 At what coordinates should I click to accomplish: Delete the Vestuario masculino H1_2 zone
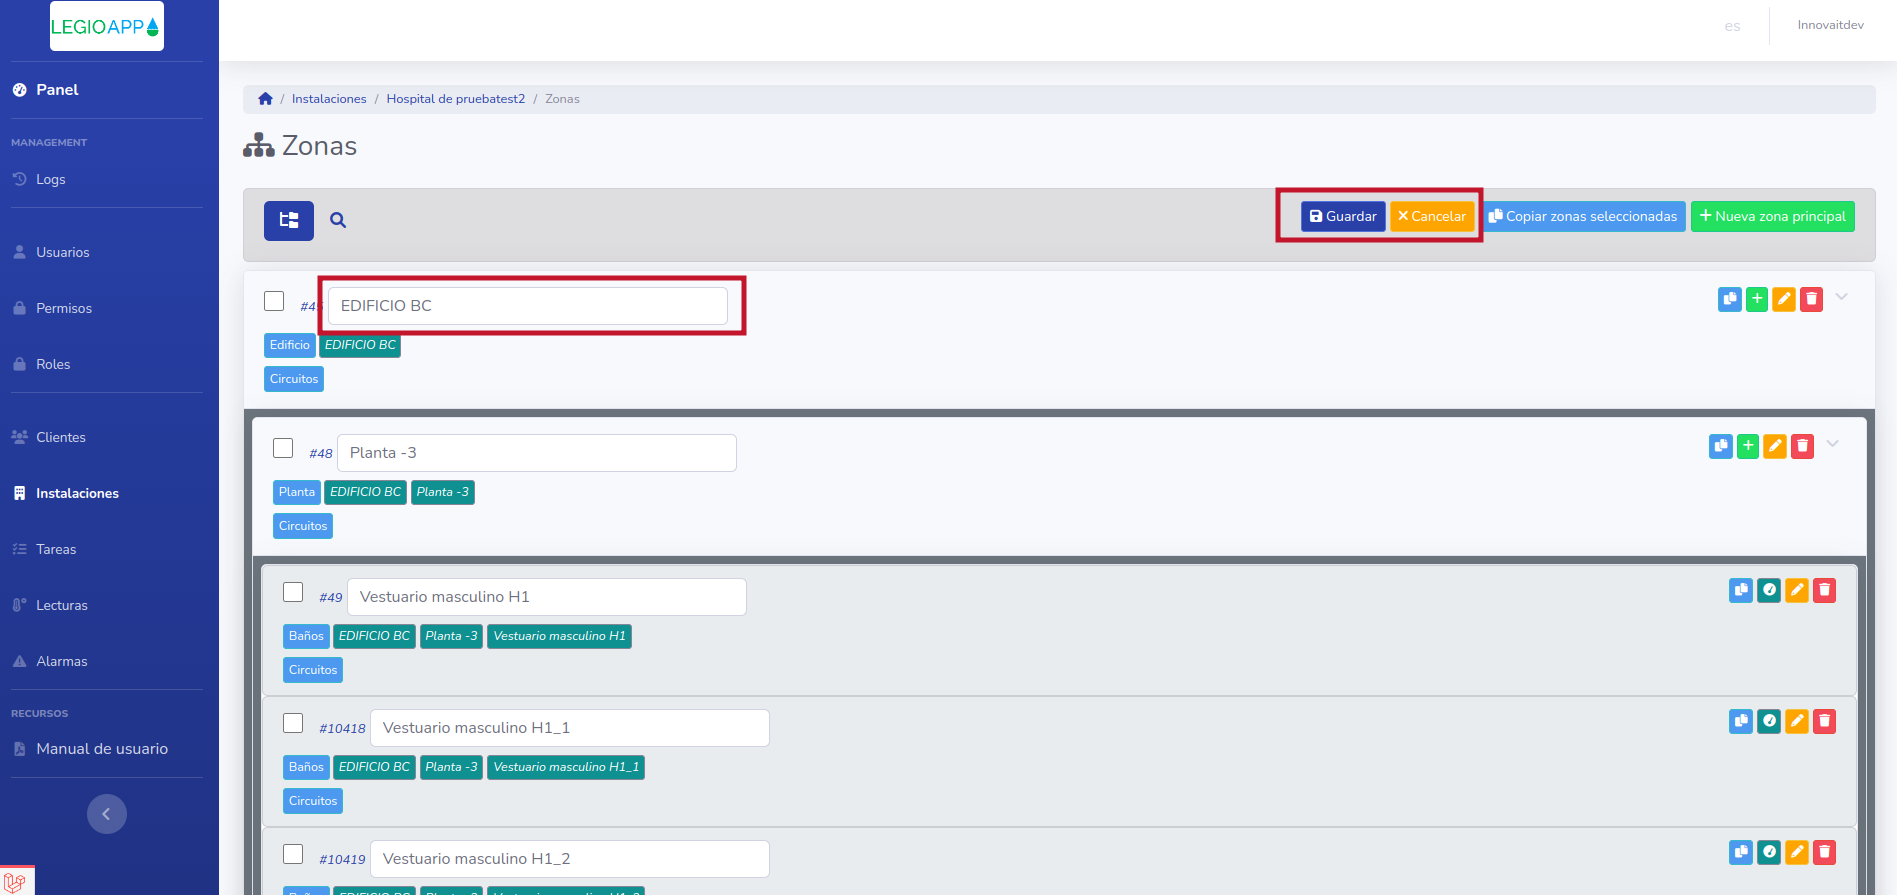1824,852
